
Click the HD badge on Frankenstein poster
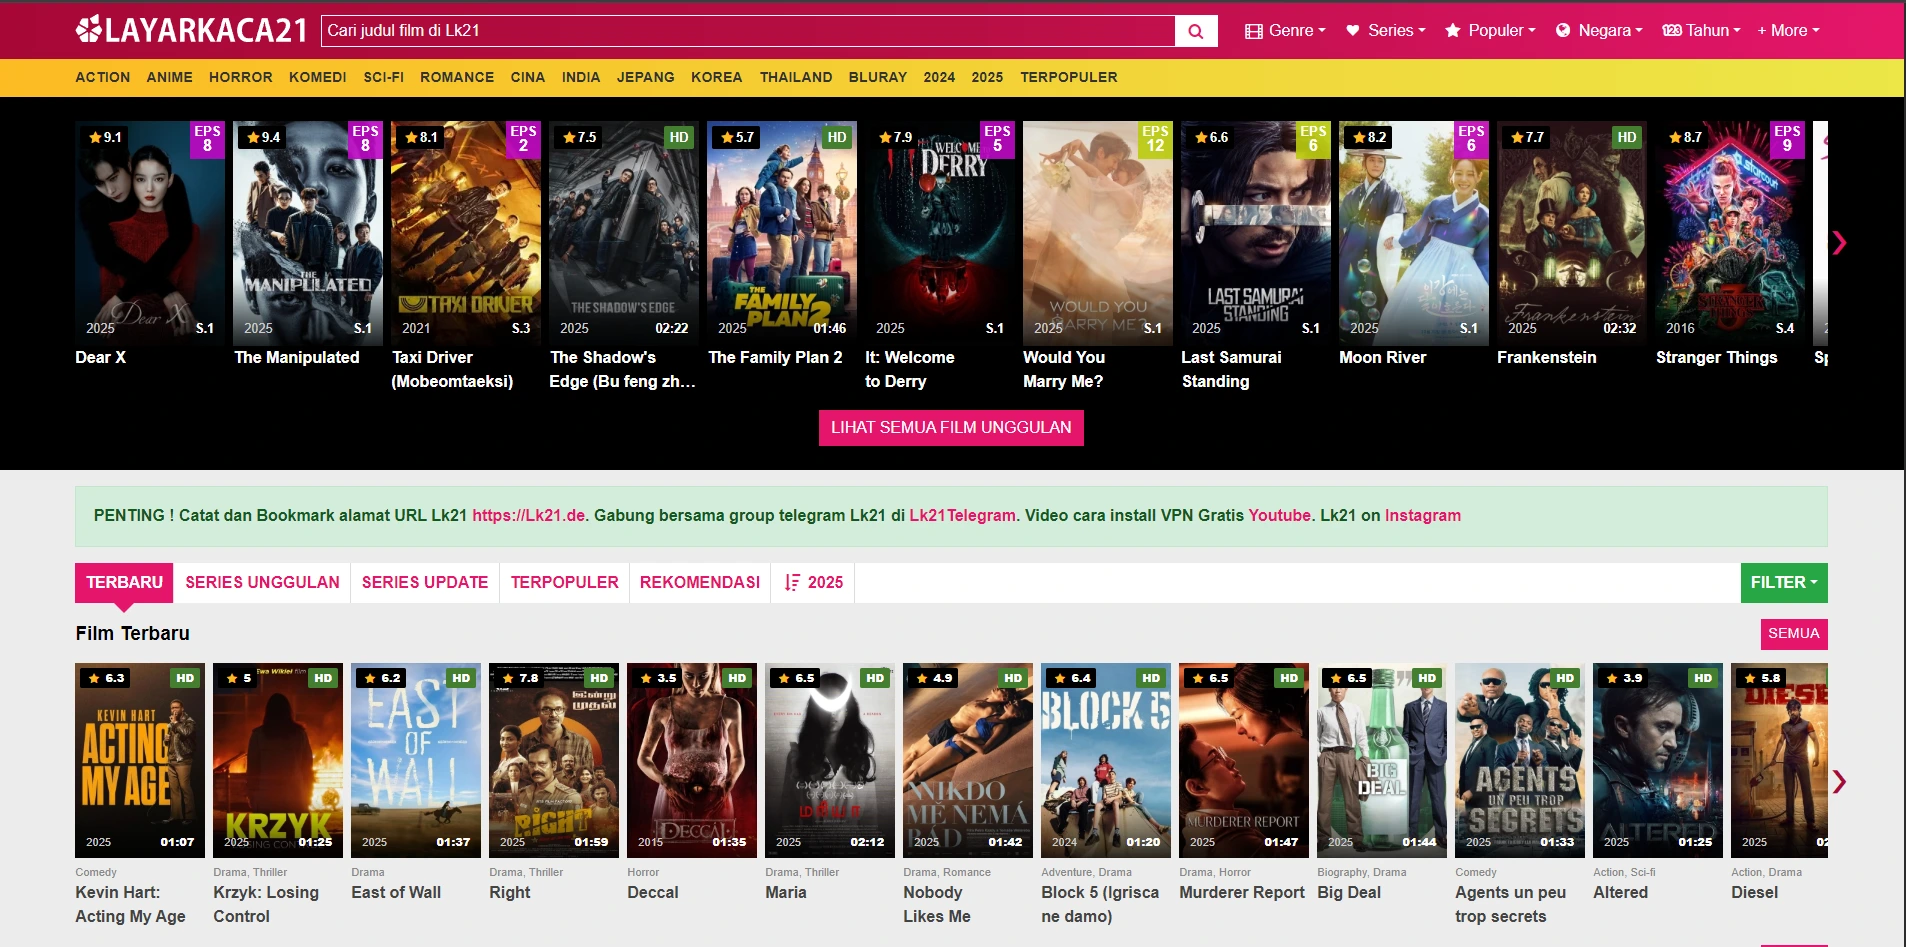point(1626,137)
